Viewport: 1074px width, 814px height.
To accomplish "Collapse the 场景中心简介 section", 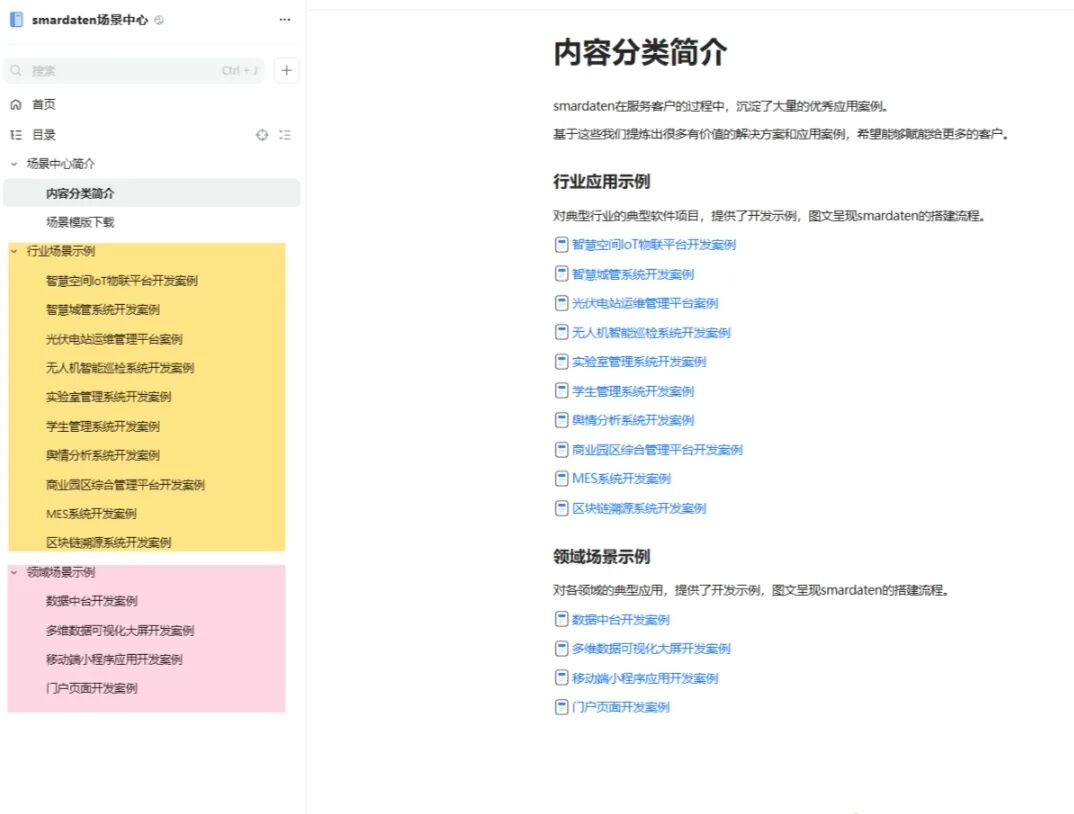I will [12, 163].
